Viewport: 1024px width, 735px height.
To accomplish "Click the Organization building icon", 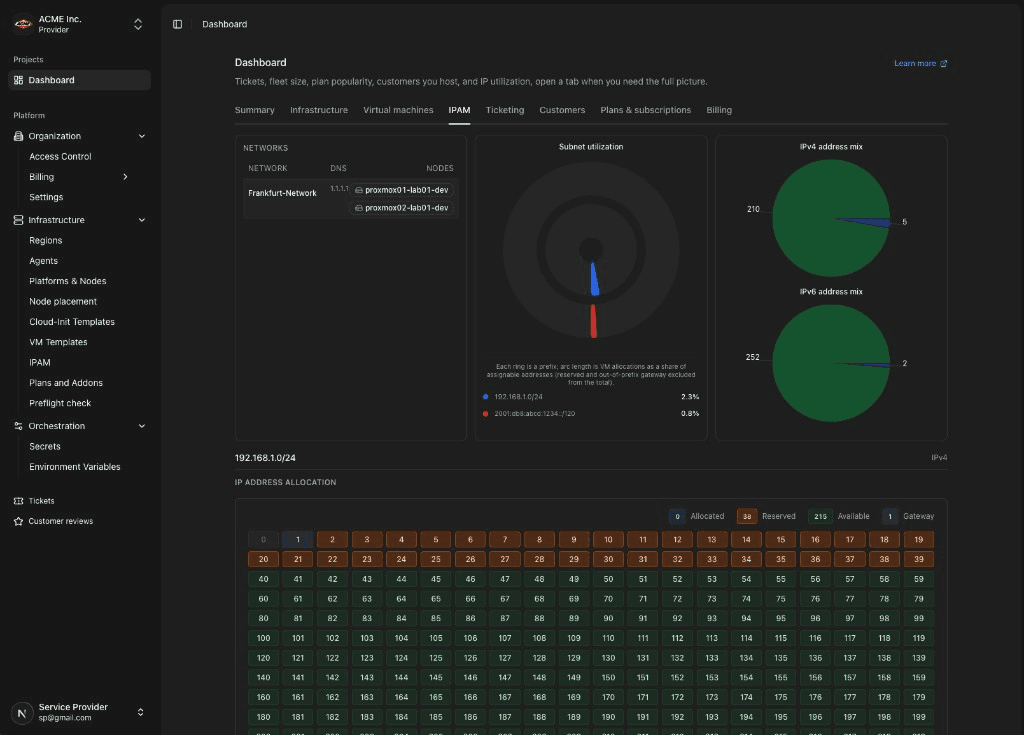I will pyautogui.click(x=18, y=136).
